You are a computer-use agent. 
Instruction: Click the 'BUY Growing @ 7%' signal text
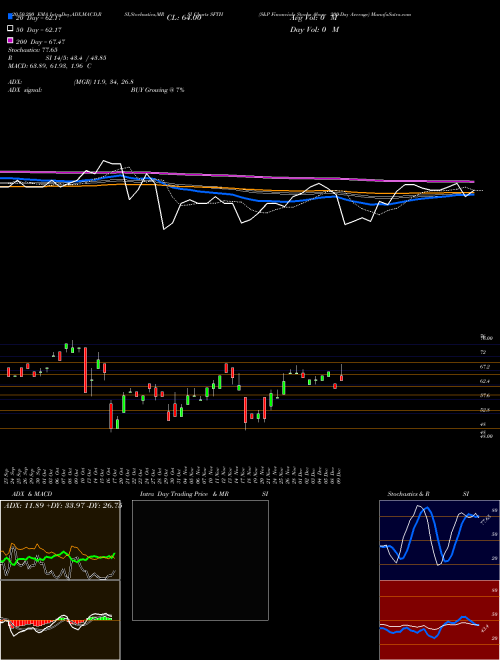[157, 90]
